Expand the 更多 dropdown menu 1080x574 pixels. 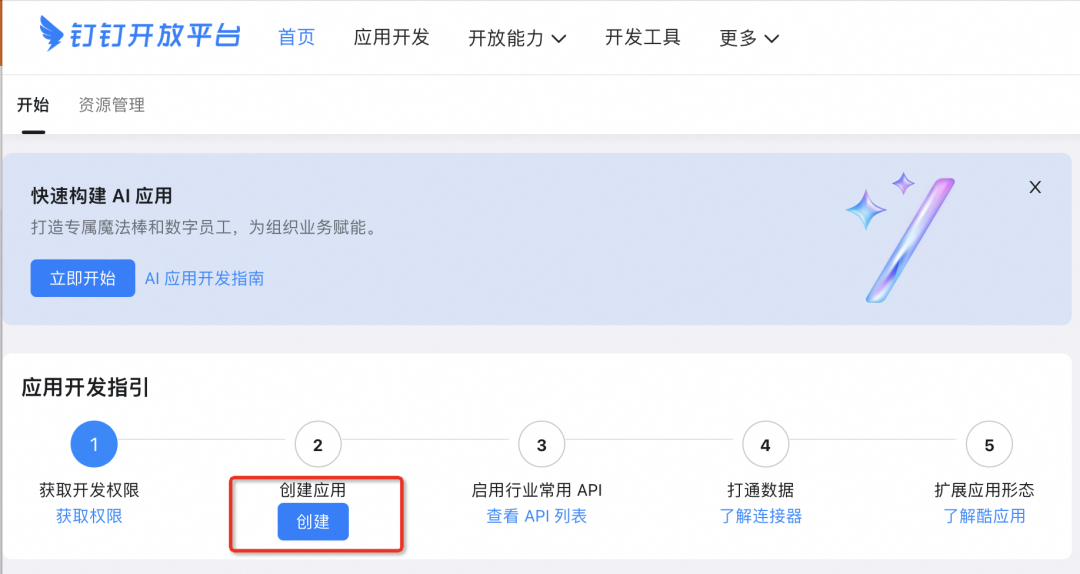pos(748,38)
